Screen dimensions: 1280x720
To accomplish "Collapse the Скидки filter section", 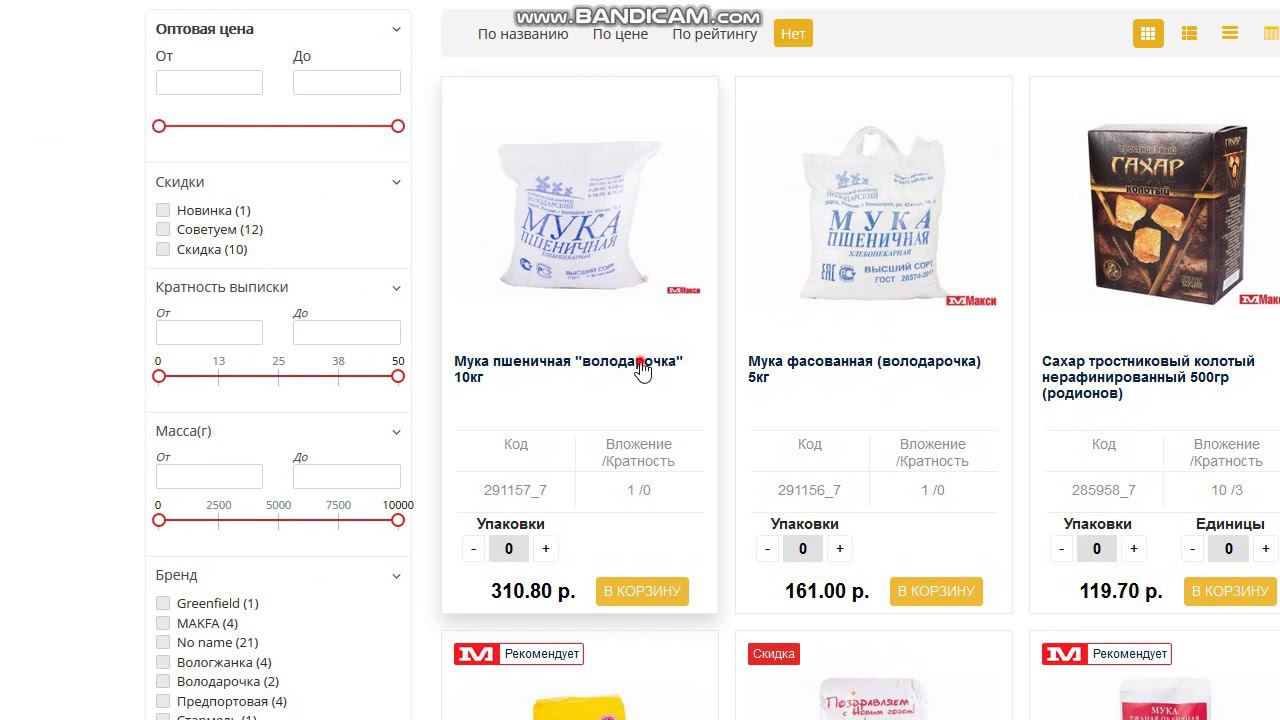I will [396, 182].
